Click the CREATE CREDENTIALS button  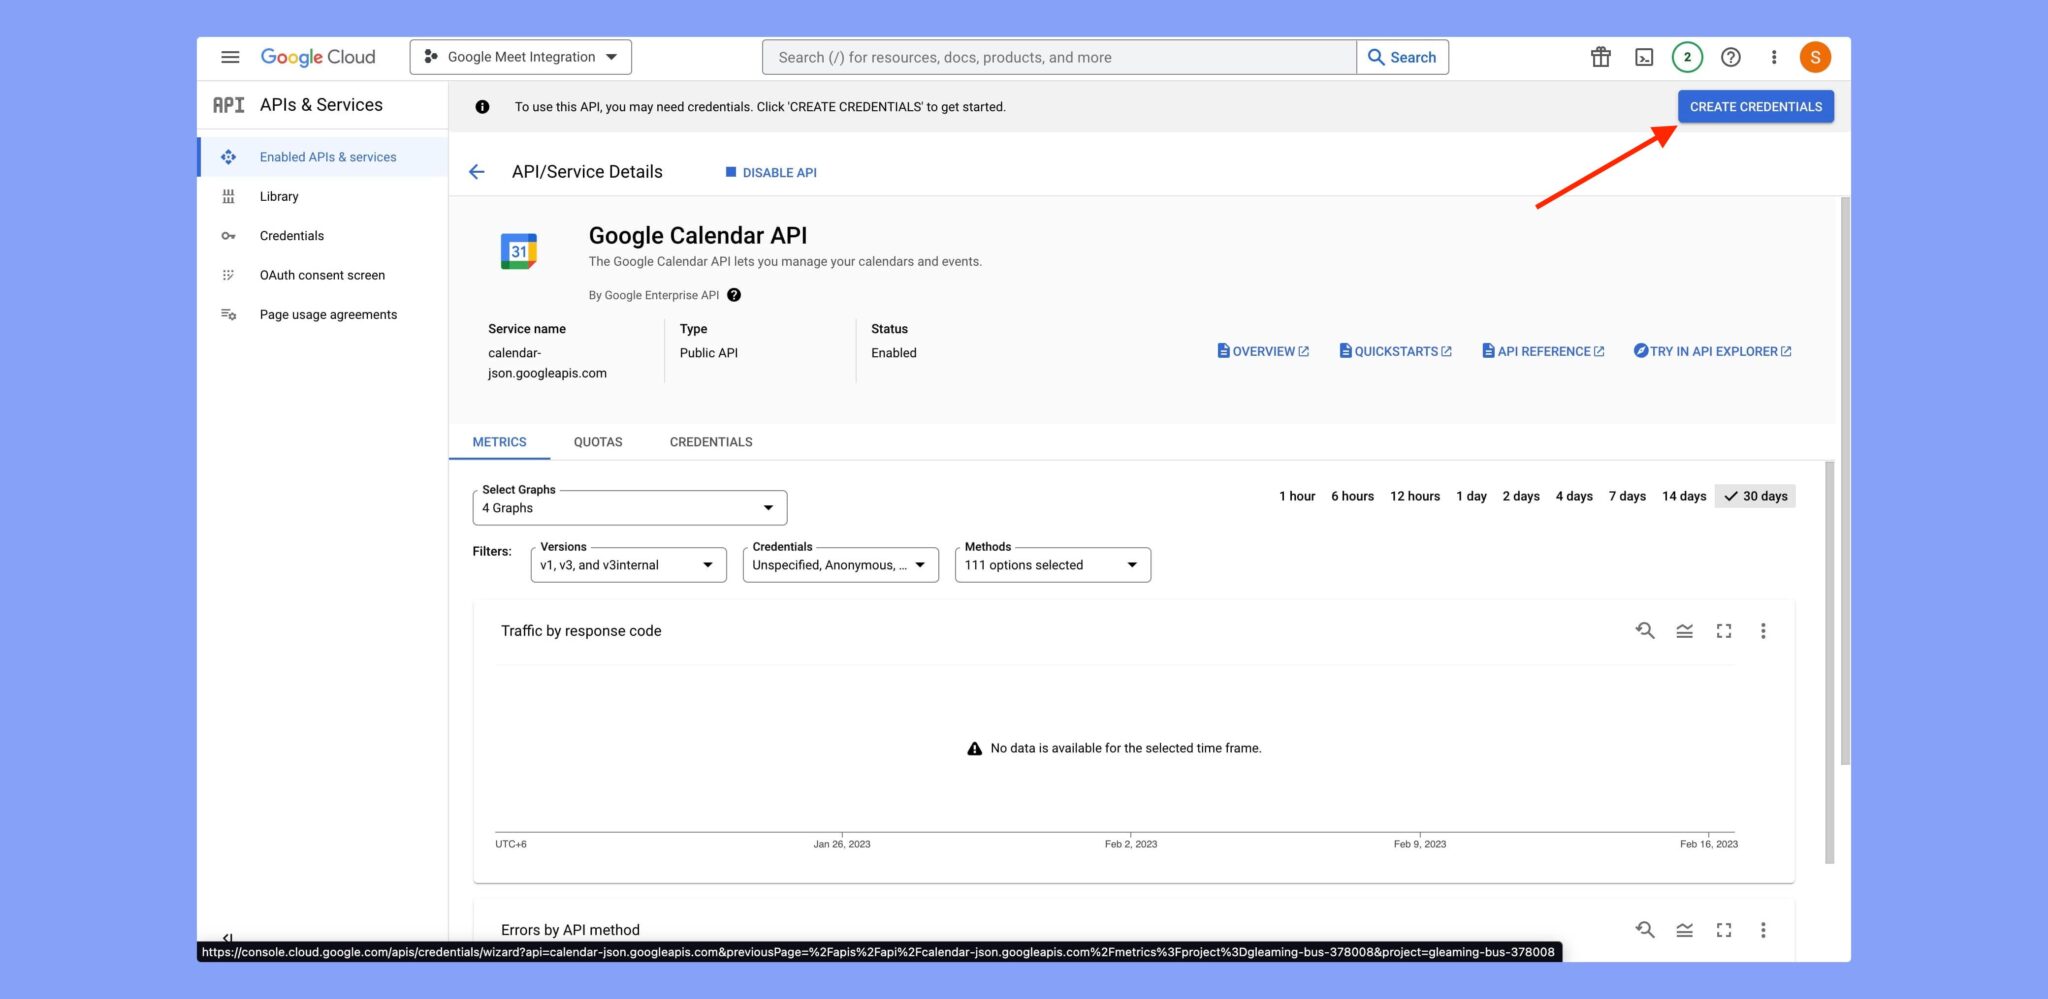point(1755,106)
